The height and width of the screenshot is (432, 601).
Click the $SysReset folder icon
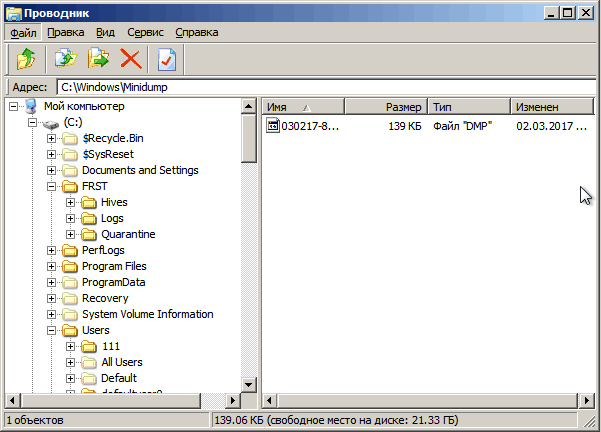(x=70, y=154)
